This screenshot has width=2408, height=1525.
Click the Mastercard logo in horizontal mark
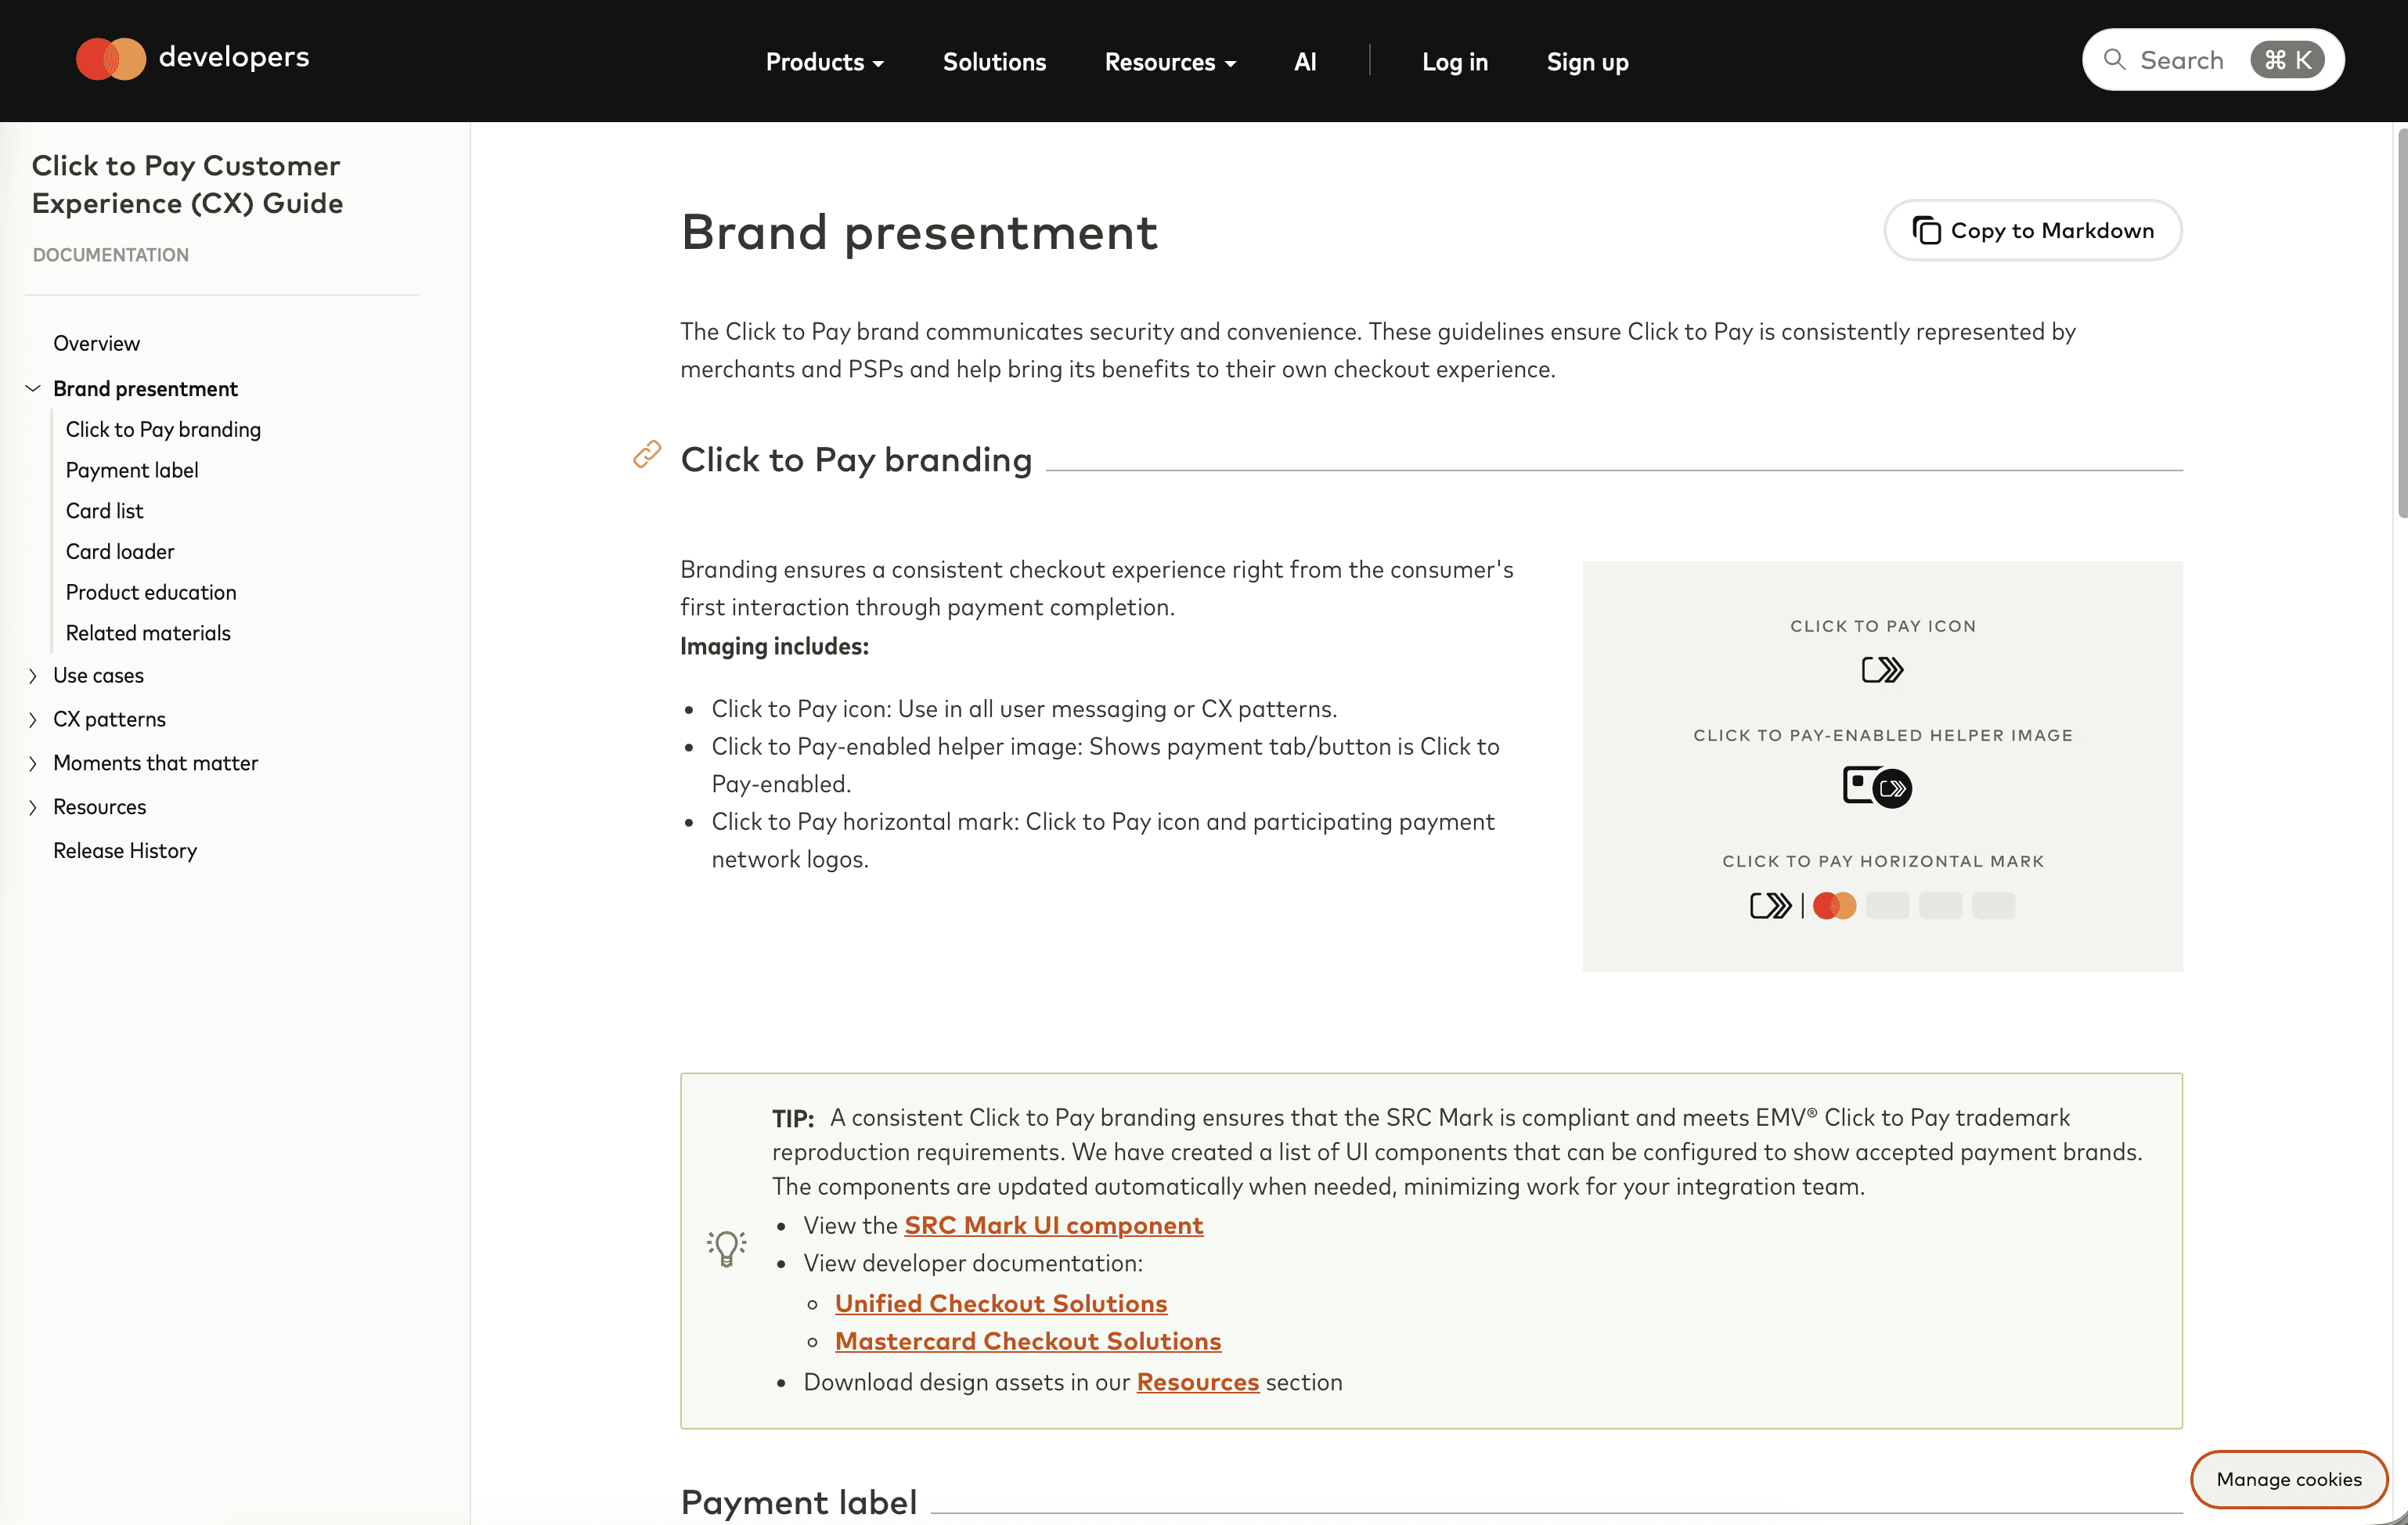point(1834,906)
